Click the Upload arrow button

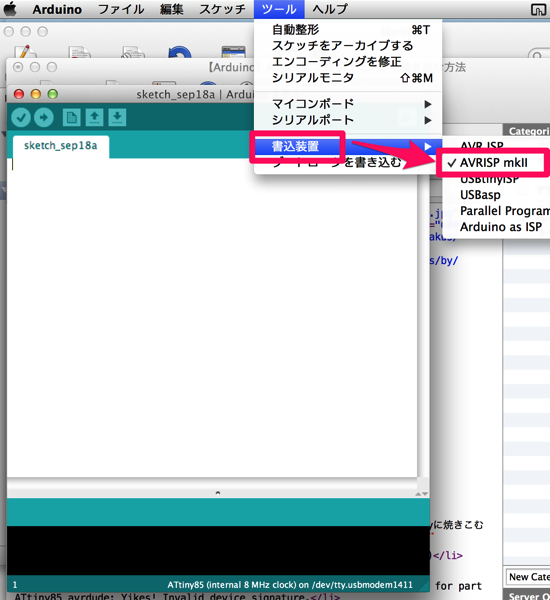coord(44,117)
